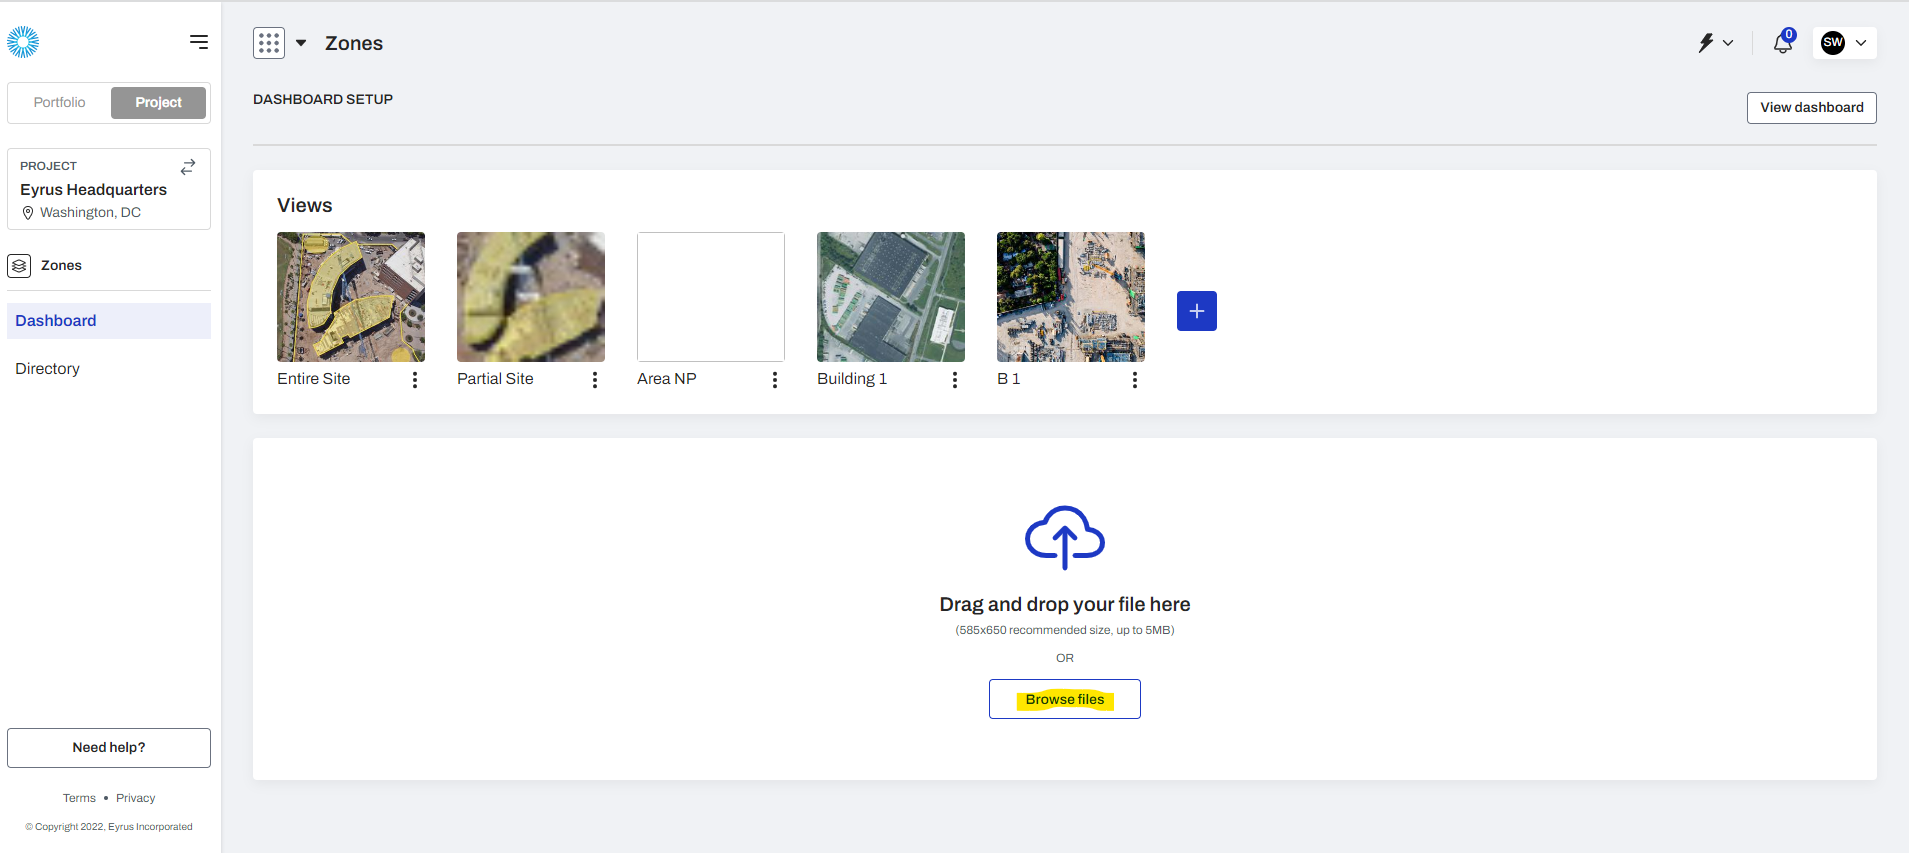Click the Eyrus starburst logo
This screenshot has height=853, width=1909.
[23, 42]
